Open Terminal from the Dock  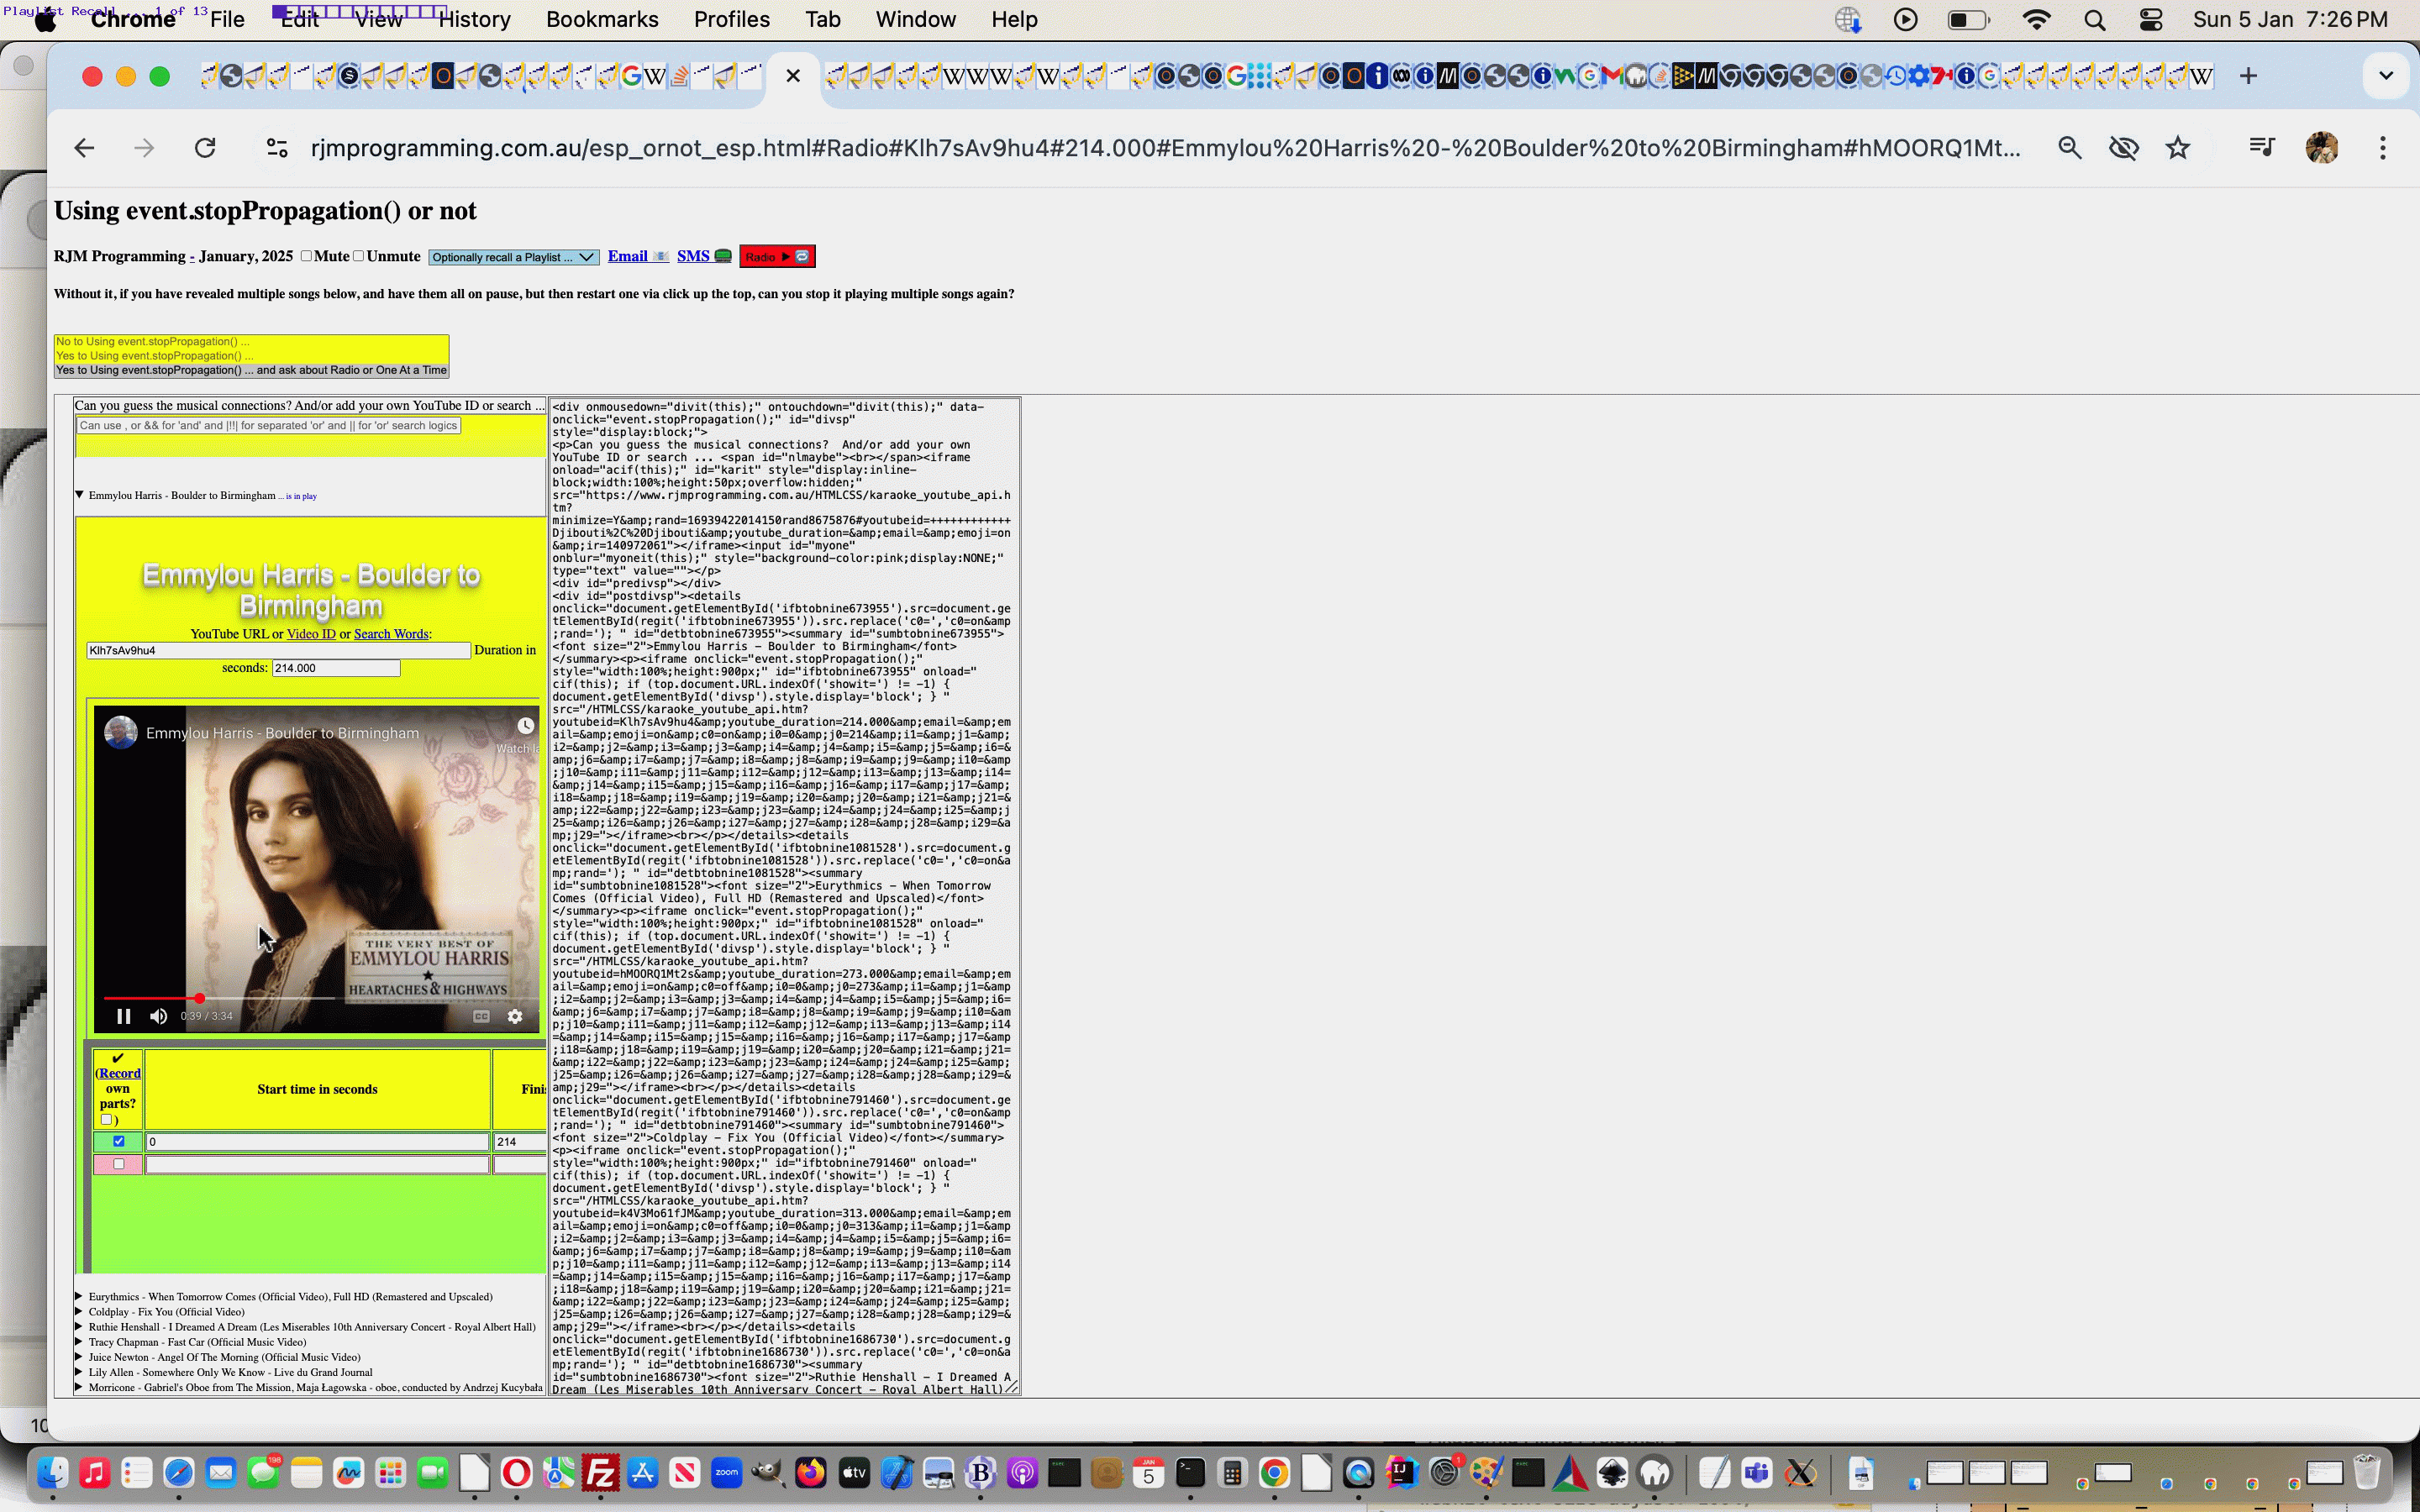click(1190, 1473)
